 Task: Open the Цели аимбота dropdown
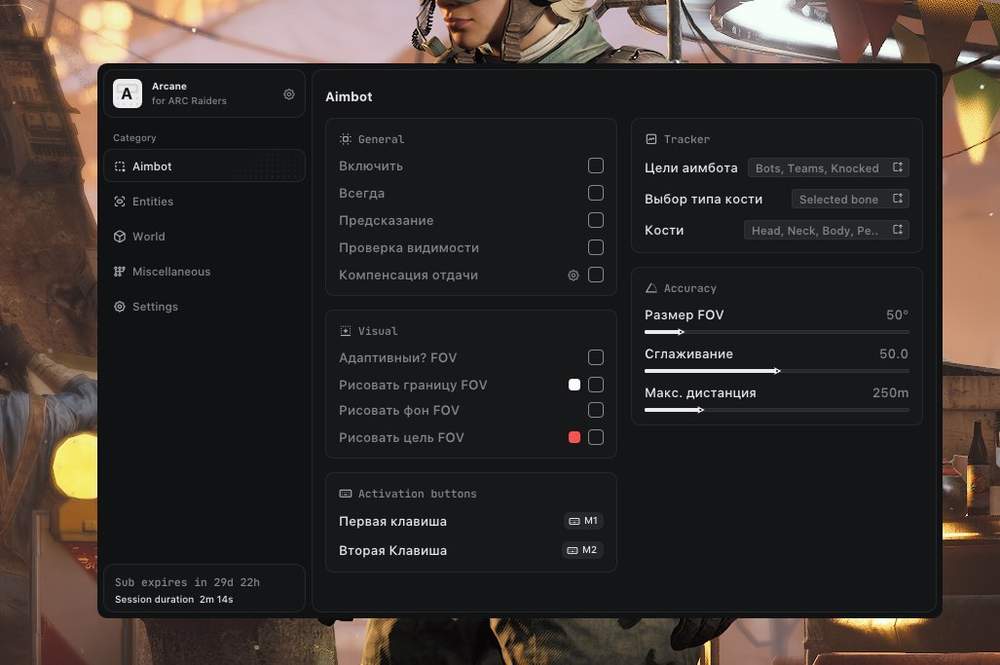[828, 168]
